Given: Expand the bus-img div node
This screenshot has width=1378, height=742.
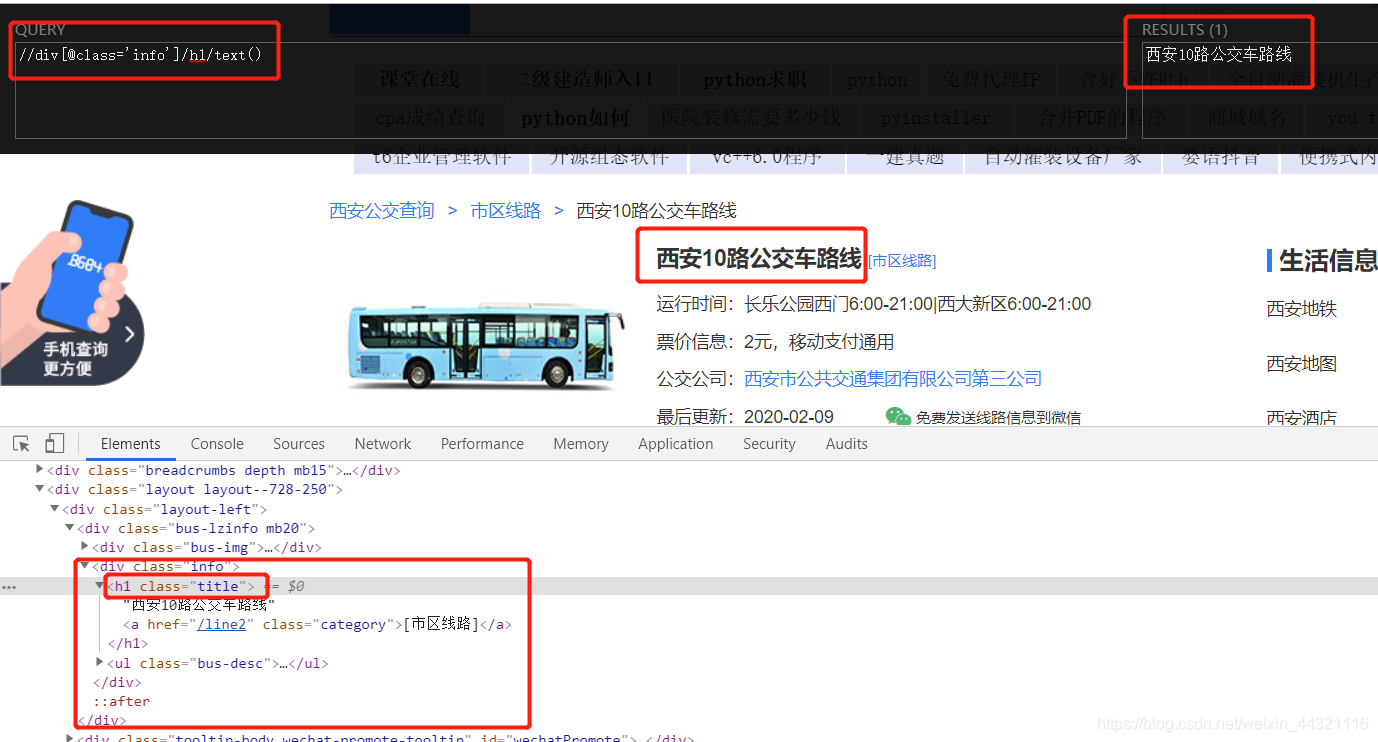Looking at the screenshot, I should (x=85, y=547).
